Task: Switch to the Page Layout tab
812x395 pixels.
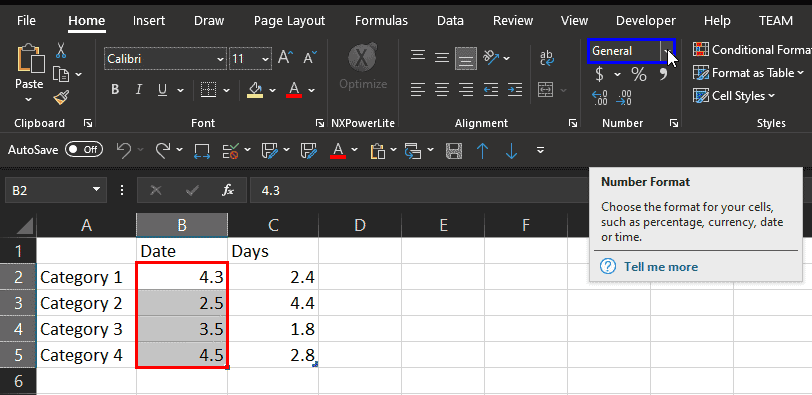Action: (289, 21)
